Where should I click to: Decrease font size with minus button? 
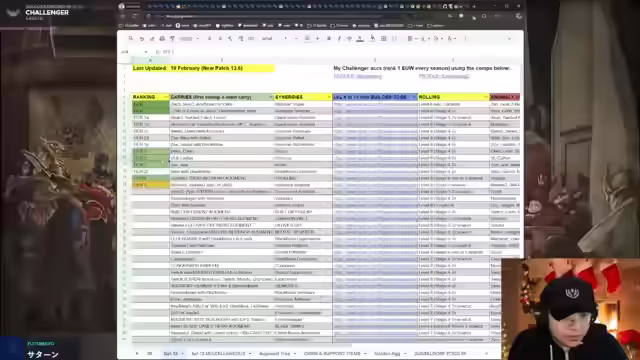pos(296,38)
